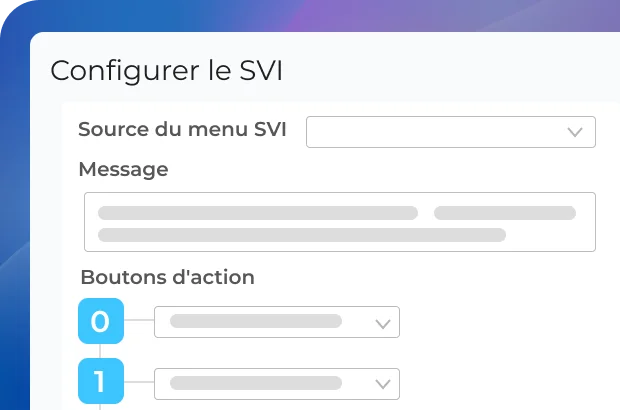The width and height of the screenshot is (620, 410).
Task: Click the chevron arrow on button 0's dropdown
Action: click(382, 323)
